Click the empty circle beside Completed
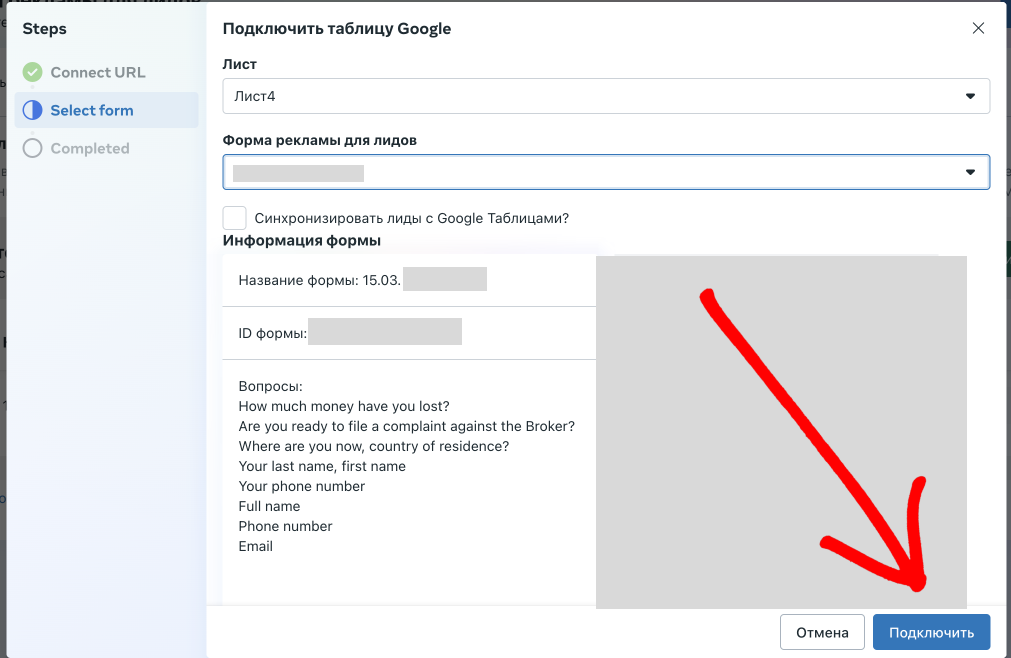 tap(32, 148)
